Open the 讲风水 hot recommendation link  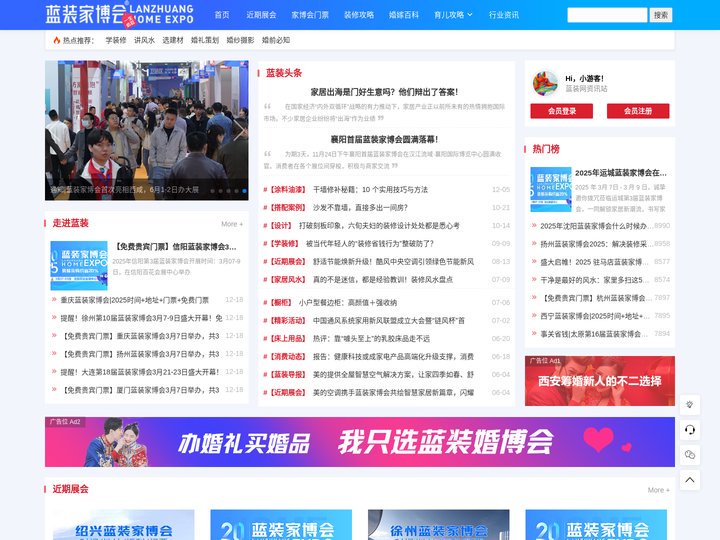(x=144, y=40)
